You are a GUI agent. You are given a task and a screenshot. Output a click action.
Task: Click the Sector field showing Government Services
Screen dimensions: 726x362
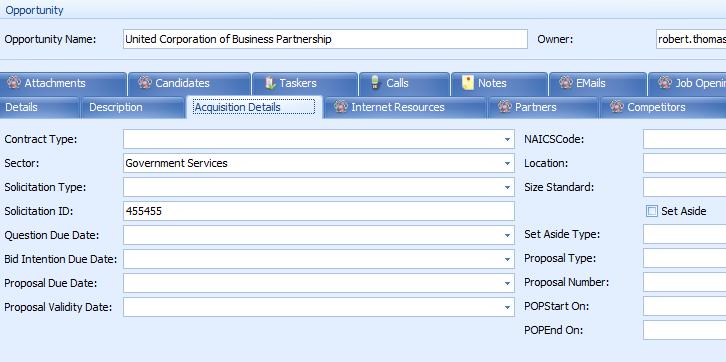click(319, 163)
